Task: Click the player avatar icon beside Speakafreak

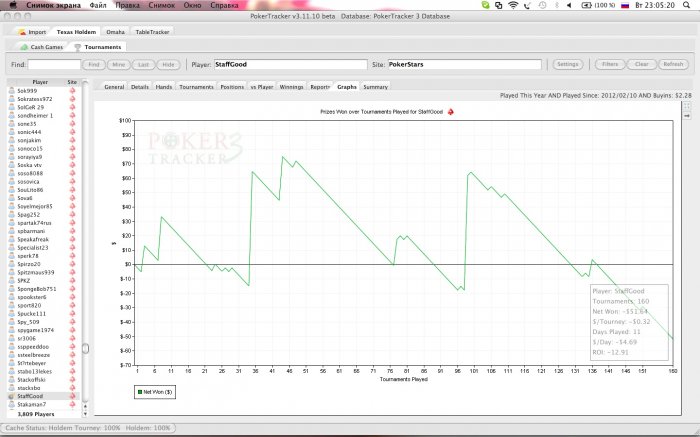Action: tap(12, 239)
